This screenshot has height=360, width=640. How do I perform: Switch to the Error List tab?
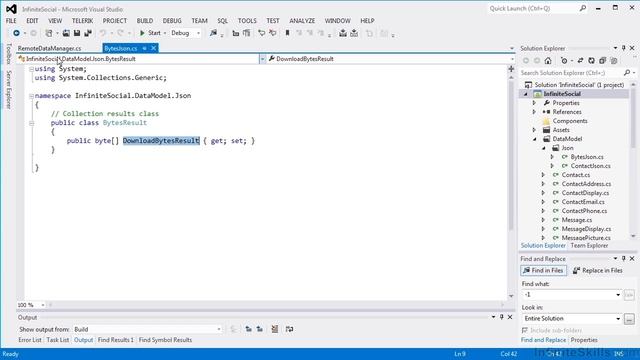(30, 340)
